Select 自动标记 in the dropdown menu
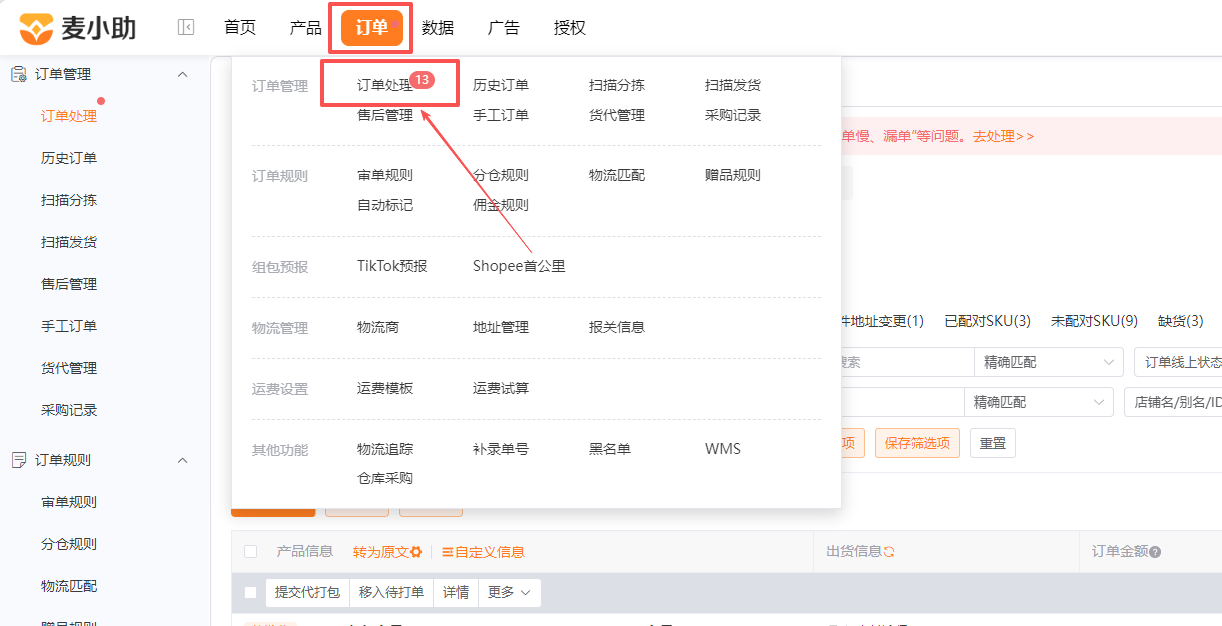The height and width of the screenshot is (626, 1222). point(385,205)
